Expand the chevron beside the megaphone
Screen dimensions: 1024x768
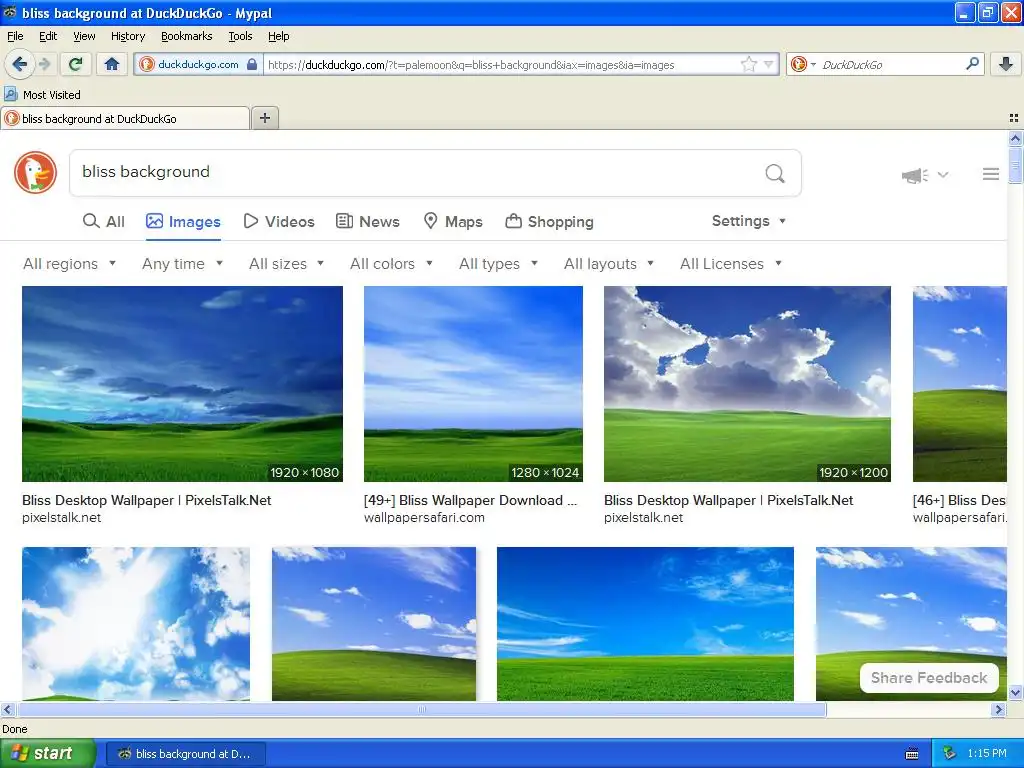[x=943, y=174]
